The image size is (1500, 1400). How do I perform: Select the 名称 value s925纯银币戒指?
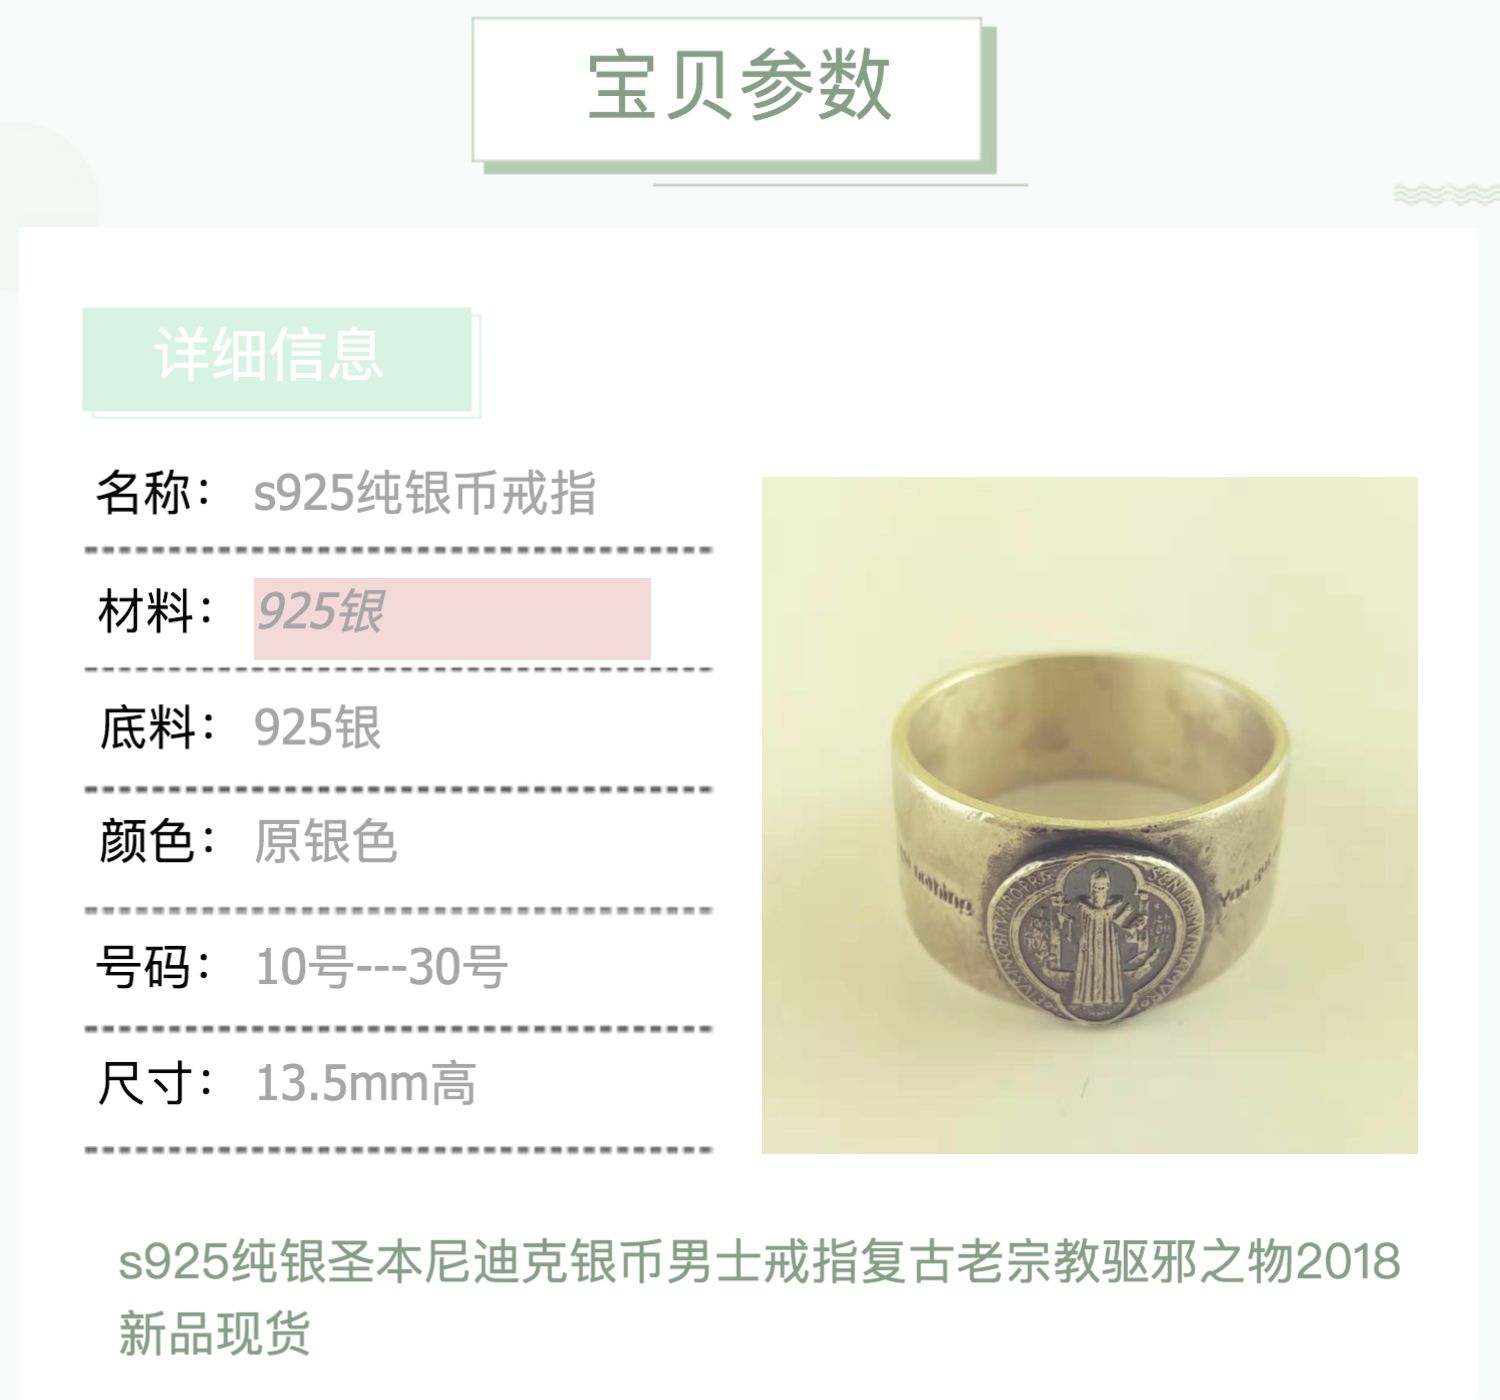(425, 493)
